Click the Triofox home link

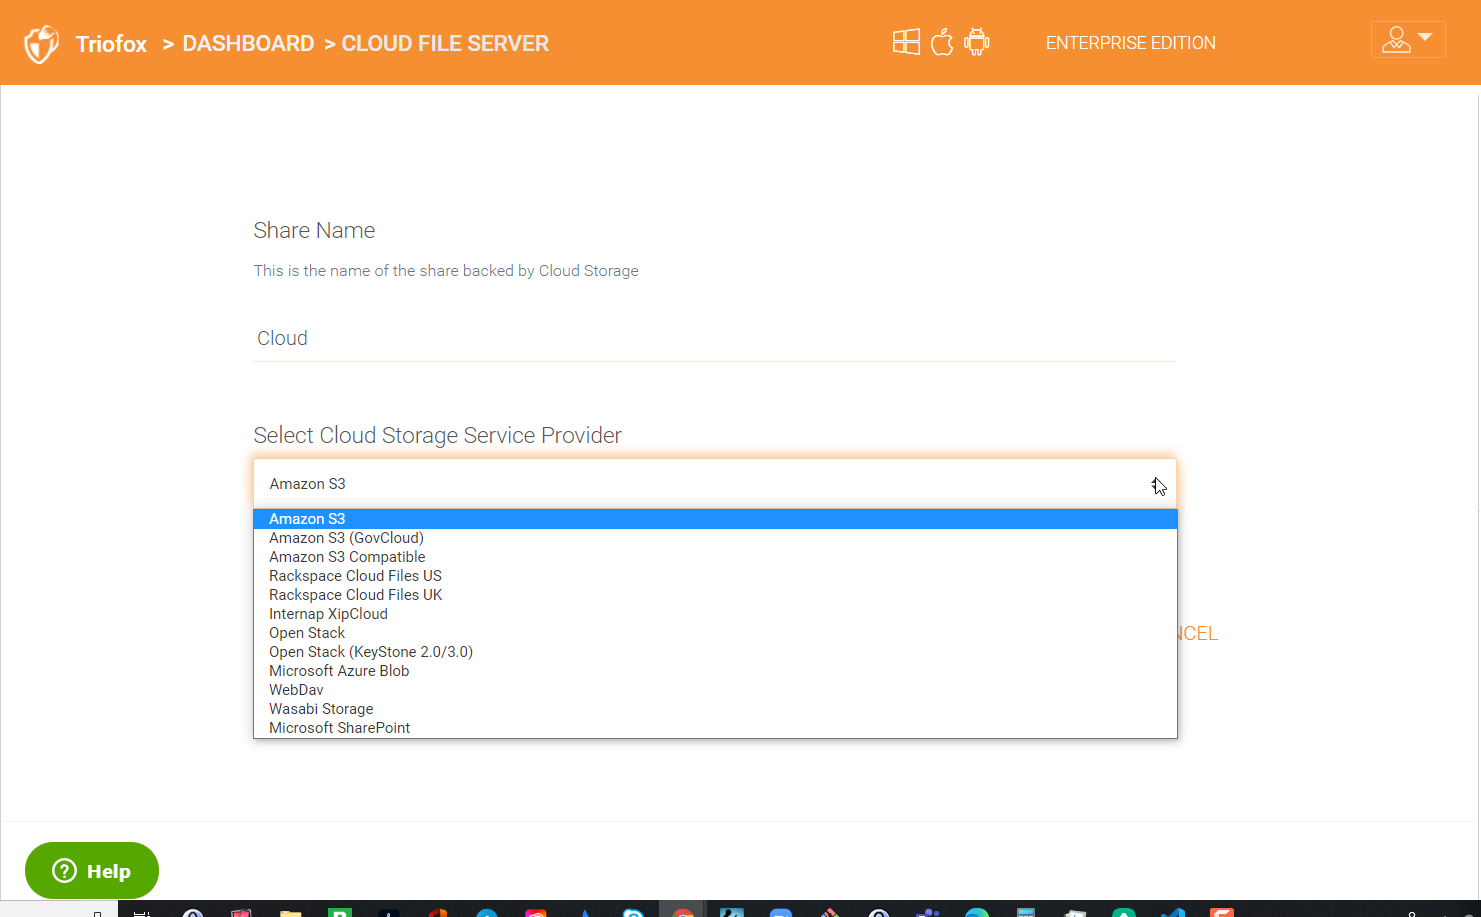pyautogui.click(x=111, y=44)
